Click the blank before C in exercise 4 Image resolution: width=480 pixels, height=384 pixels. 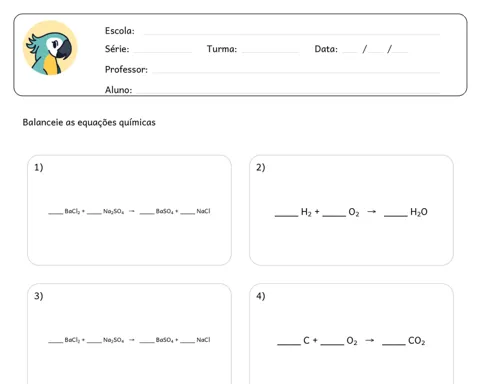(x=289, y=344)
